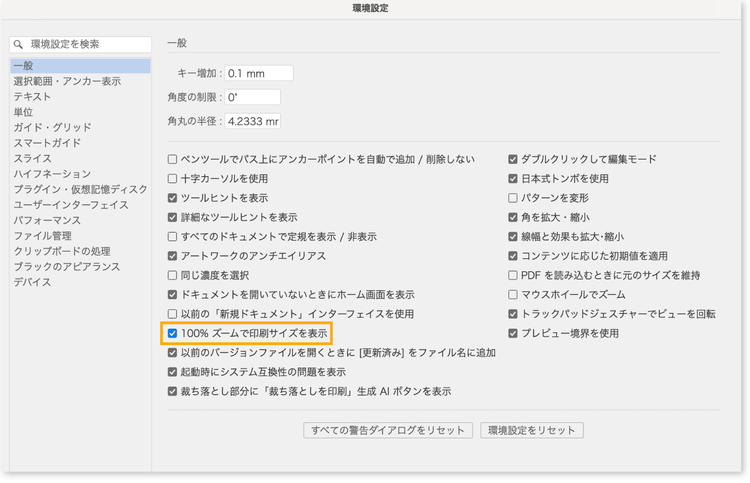The width and height of the screenshot is (750, 483).
Task: Enable 以前の「新規ドキュメント」インターフェイスを使用
Action: (172, 314)
